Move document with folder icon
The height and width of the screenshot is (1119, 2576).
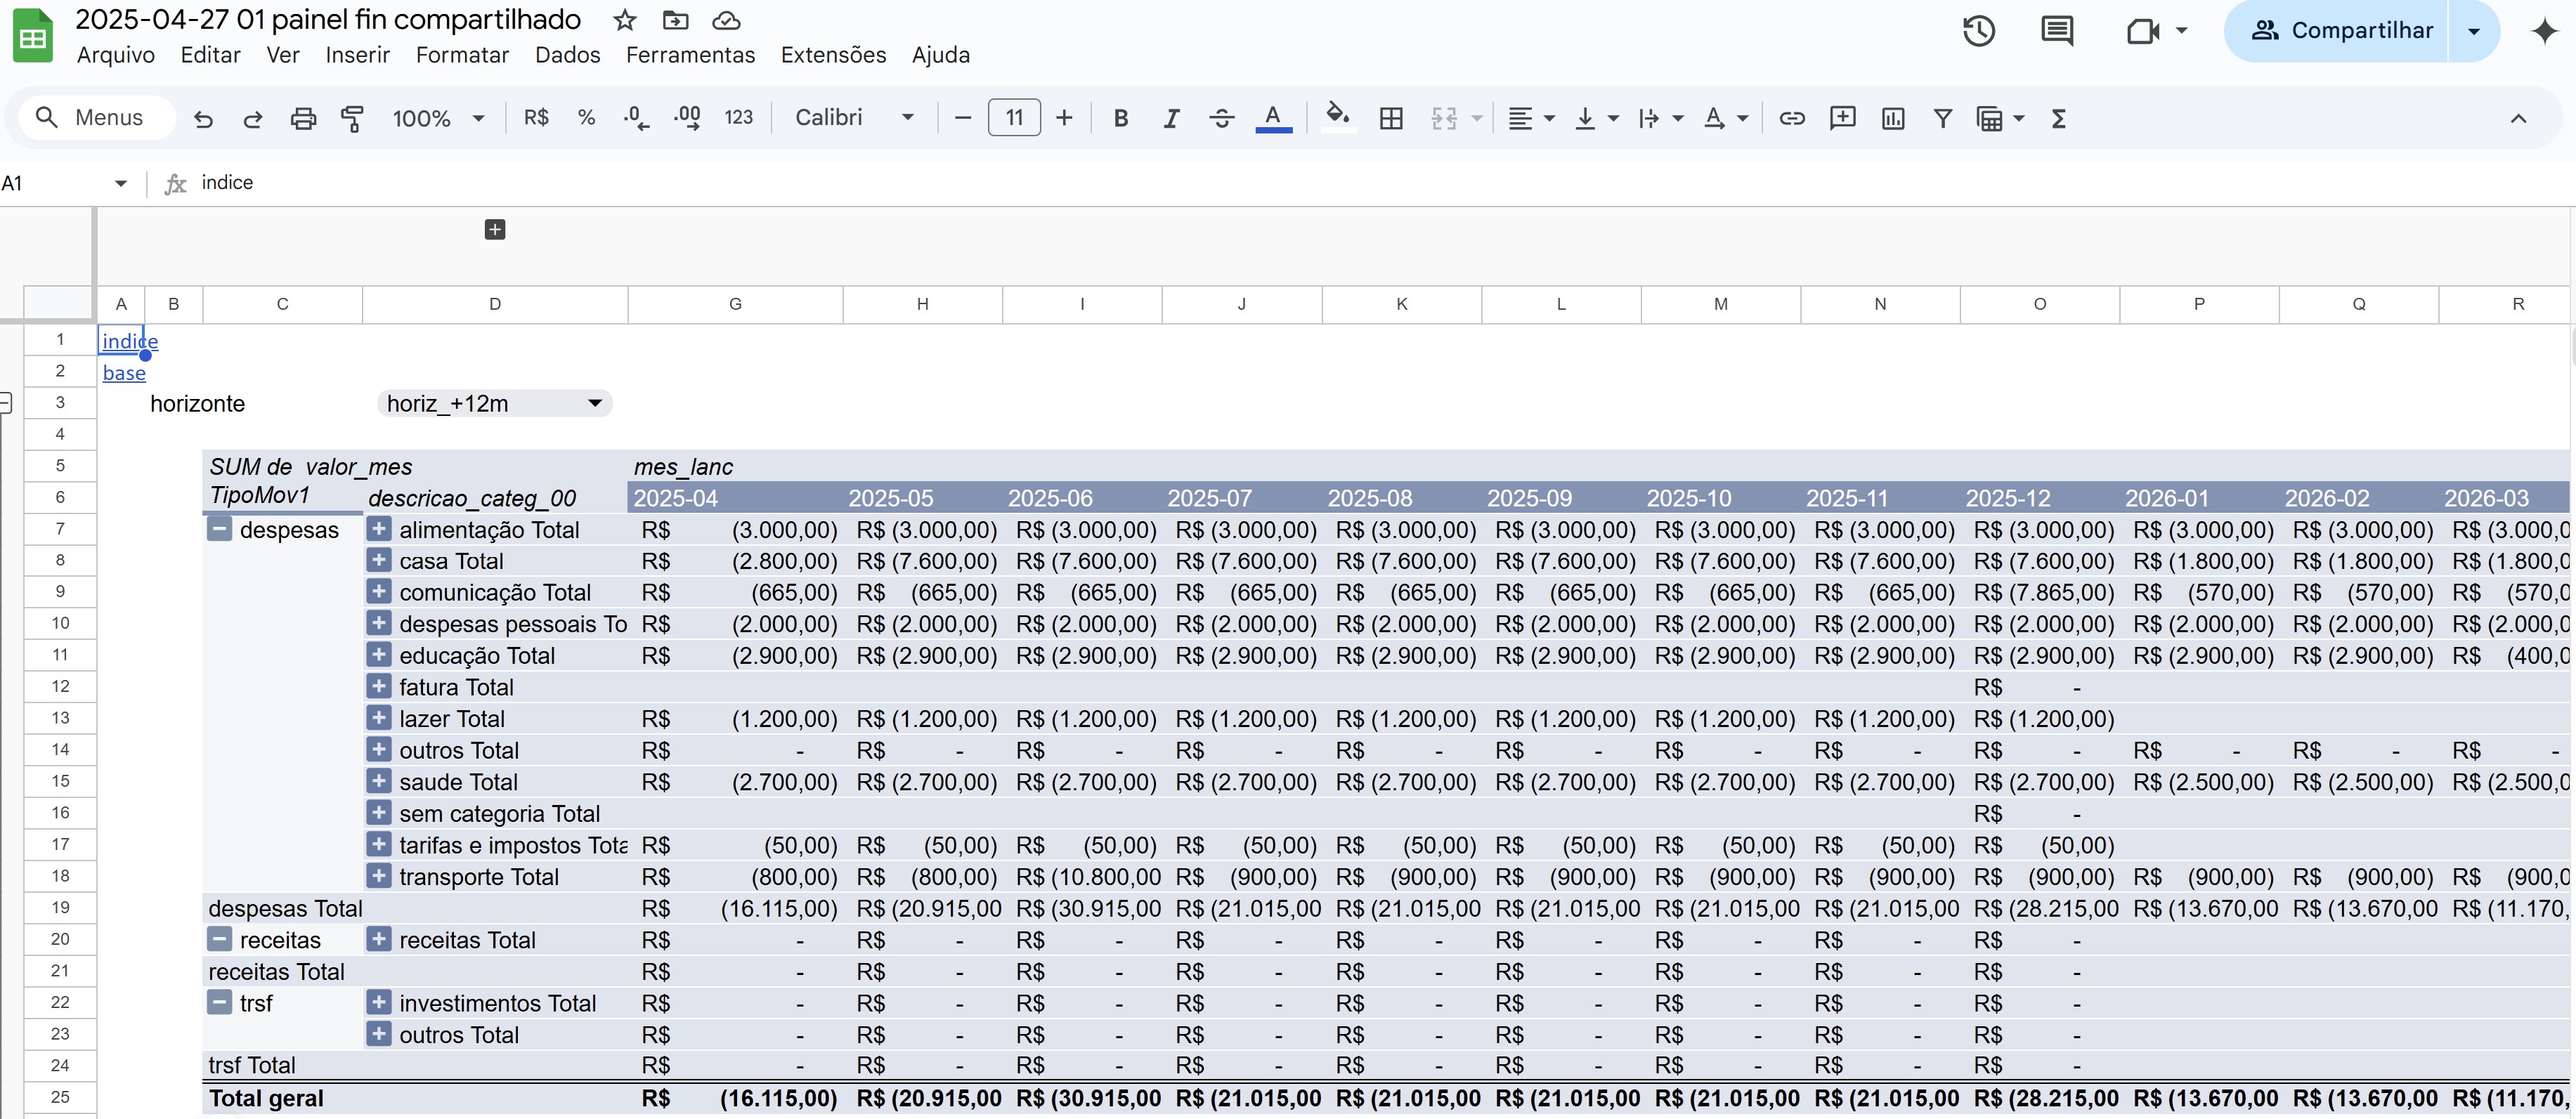click(x=676, y=20)
